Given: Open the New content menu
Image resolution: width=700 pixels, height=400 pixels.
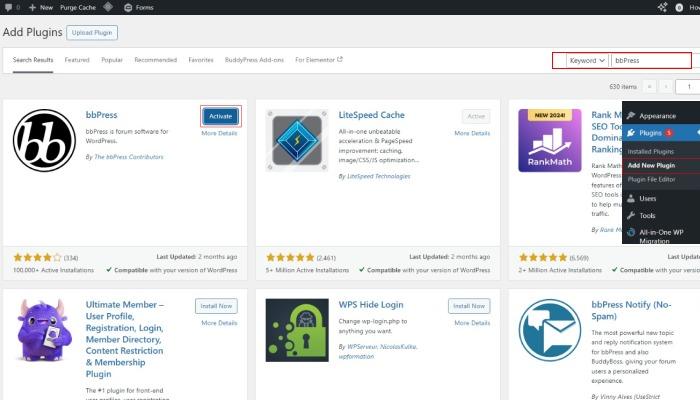Looking at the screenshot, I should click(x=41, y=7).
